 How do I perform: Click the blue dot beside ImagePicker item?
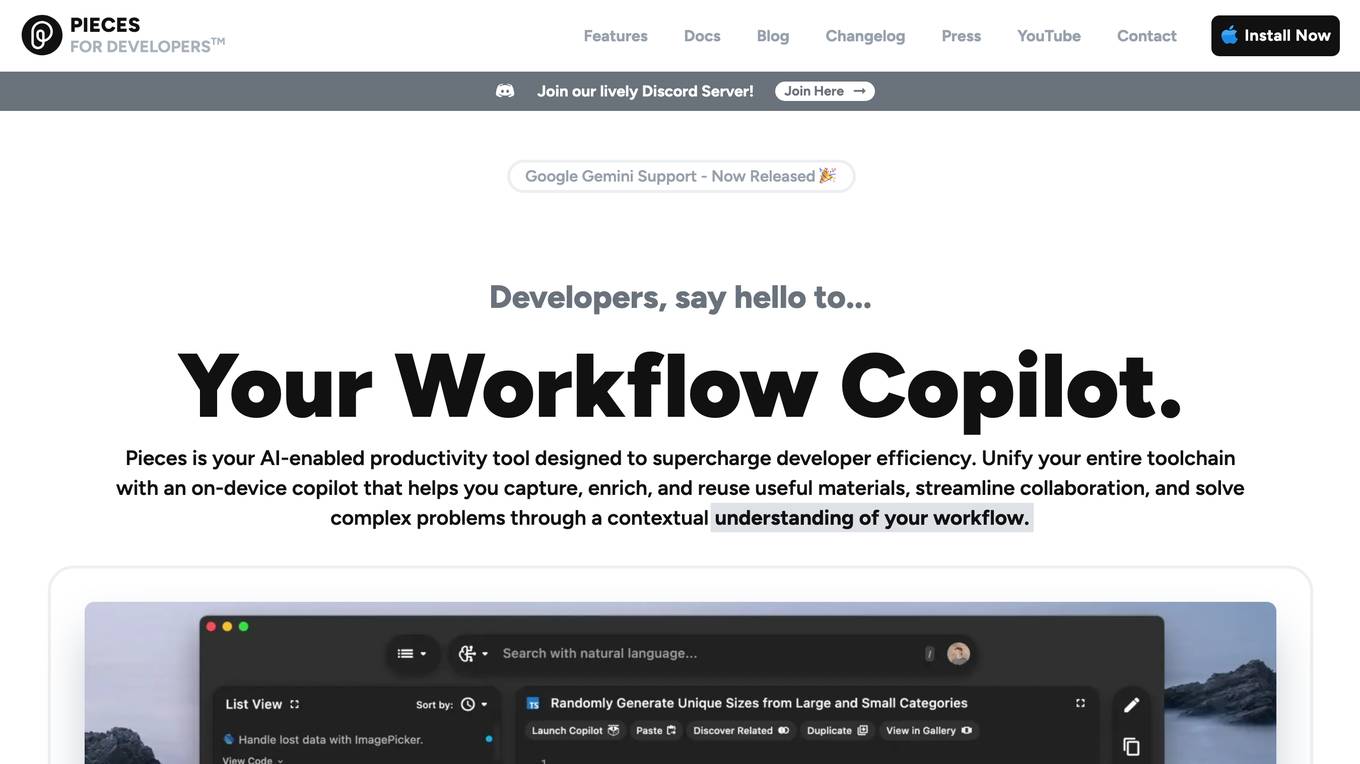click(489, 739)
